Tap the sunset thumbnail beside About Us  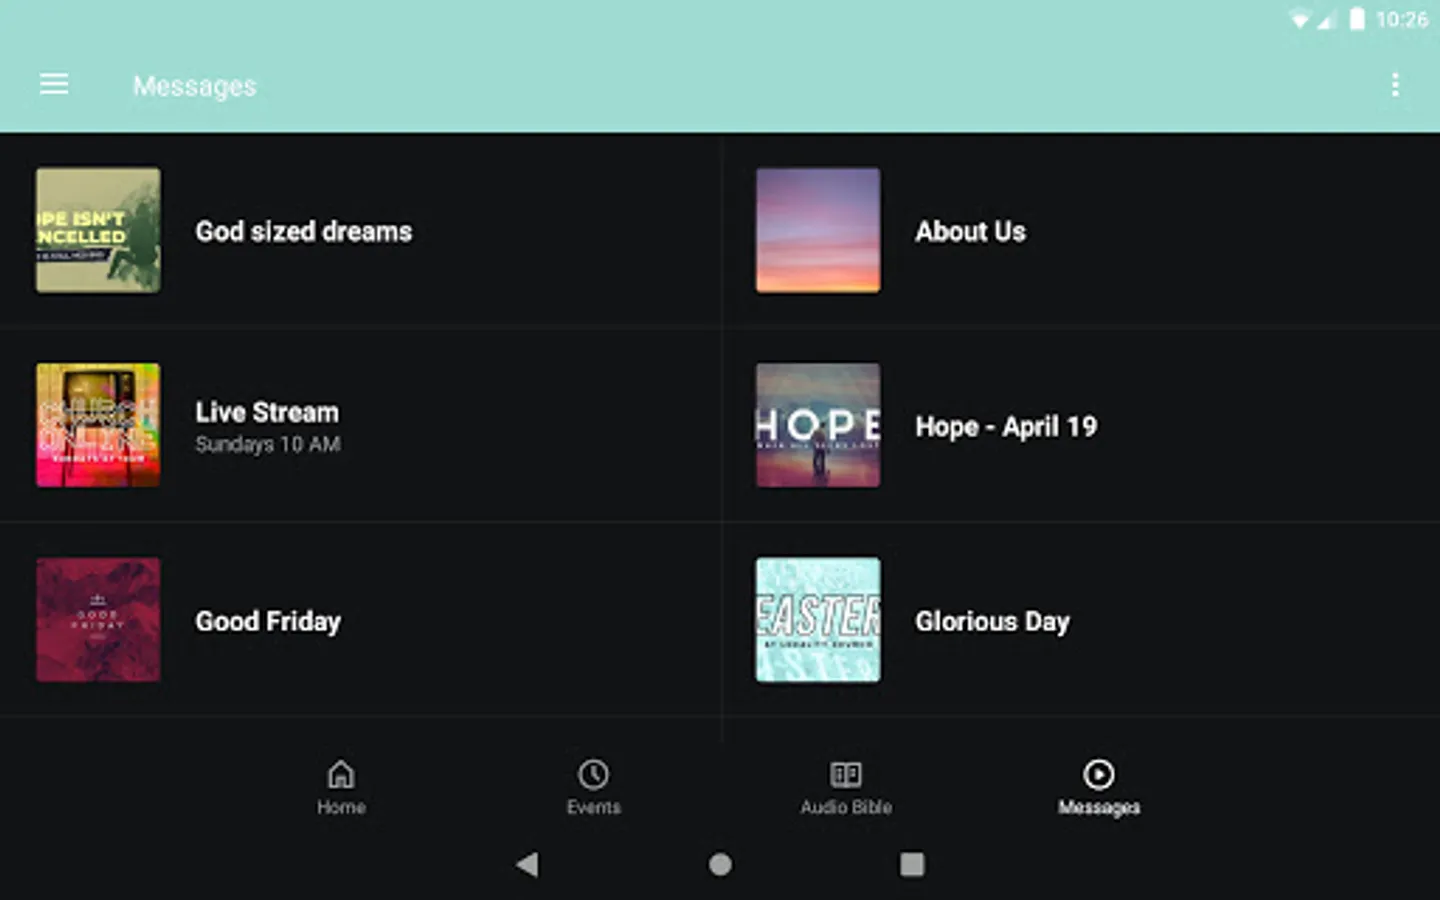point(817,231)
